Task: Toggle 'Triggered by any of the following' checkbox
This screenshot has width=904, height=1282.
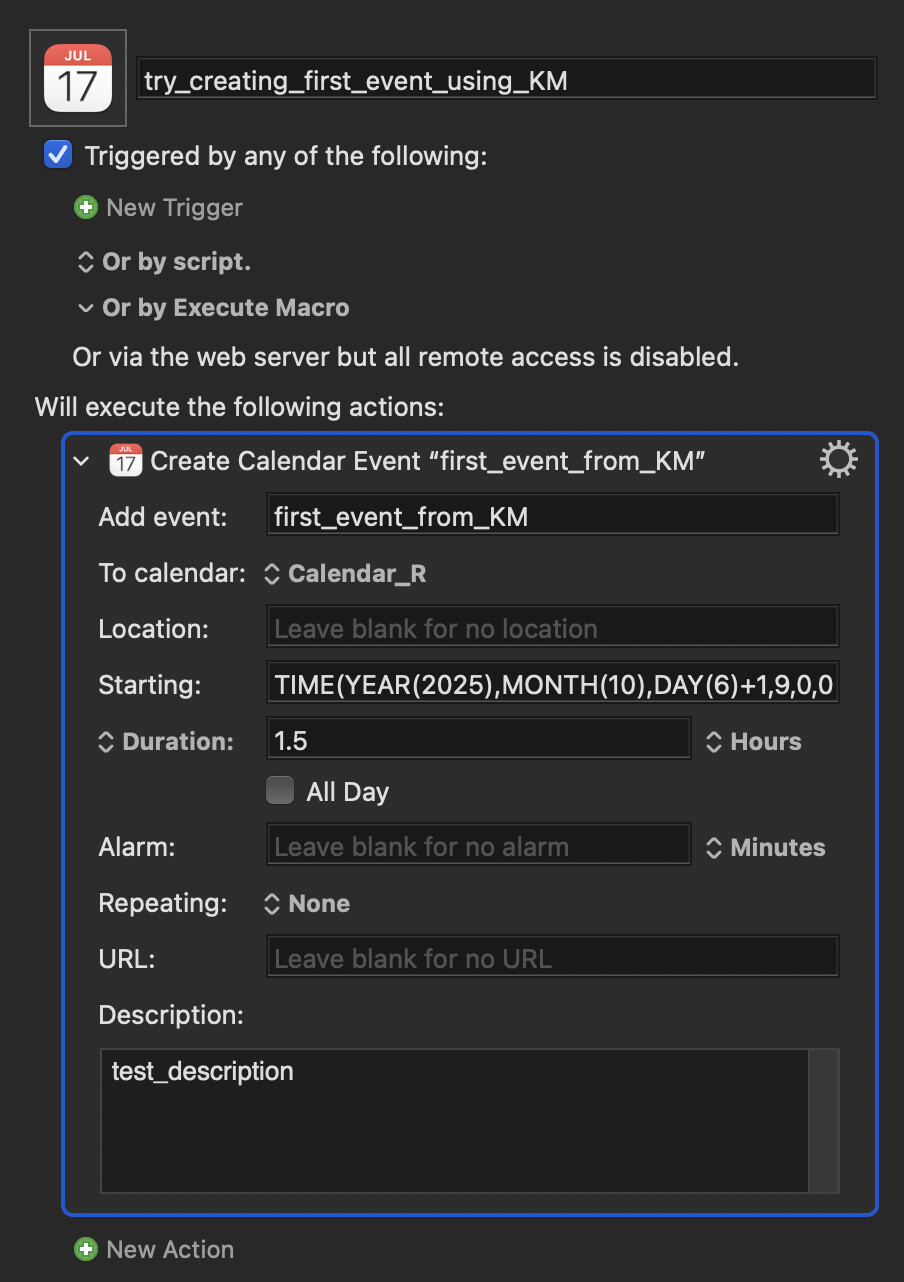Action: tap(58, 155)
